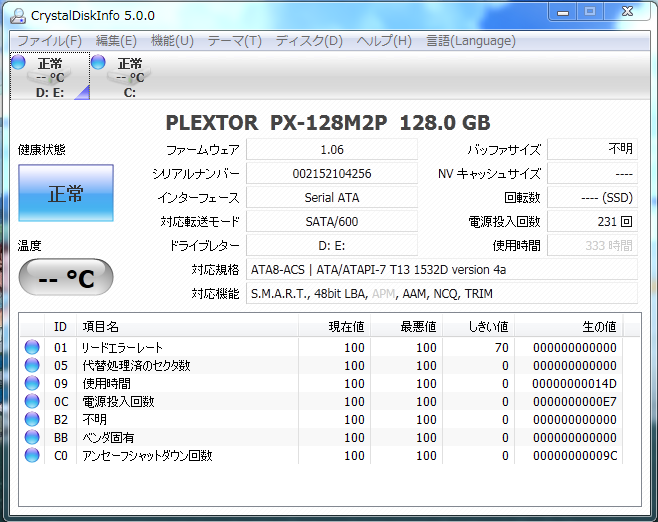Click status orb for attribute 05
658x522 pixels.
click(32, 365)
